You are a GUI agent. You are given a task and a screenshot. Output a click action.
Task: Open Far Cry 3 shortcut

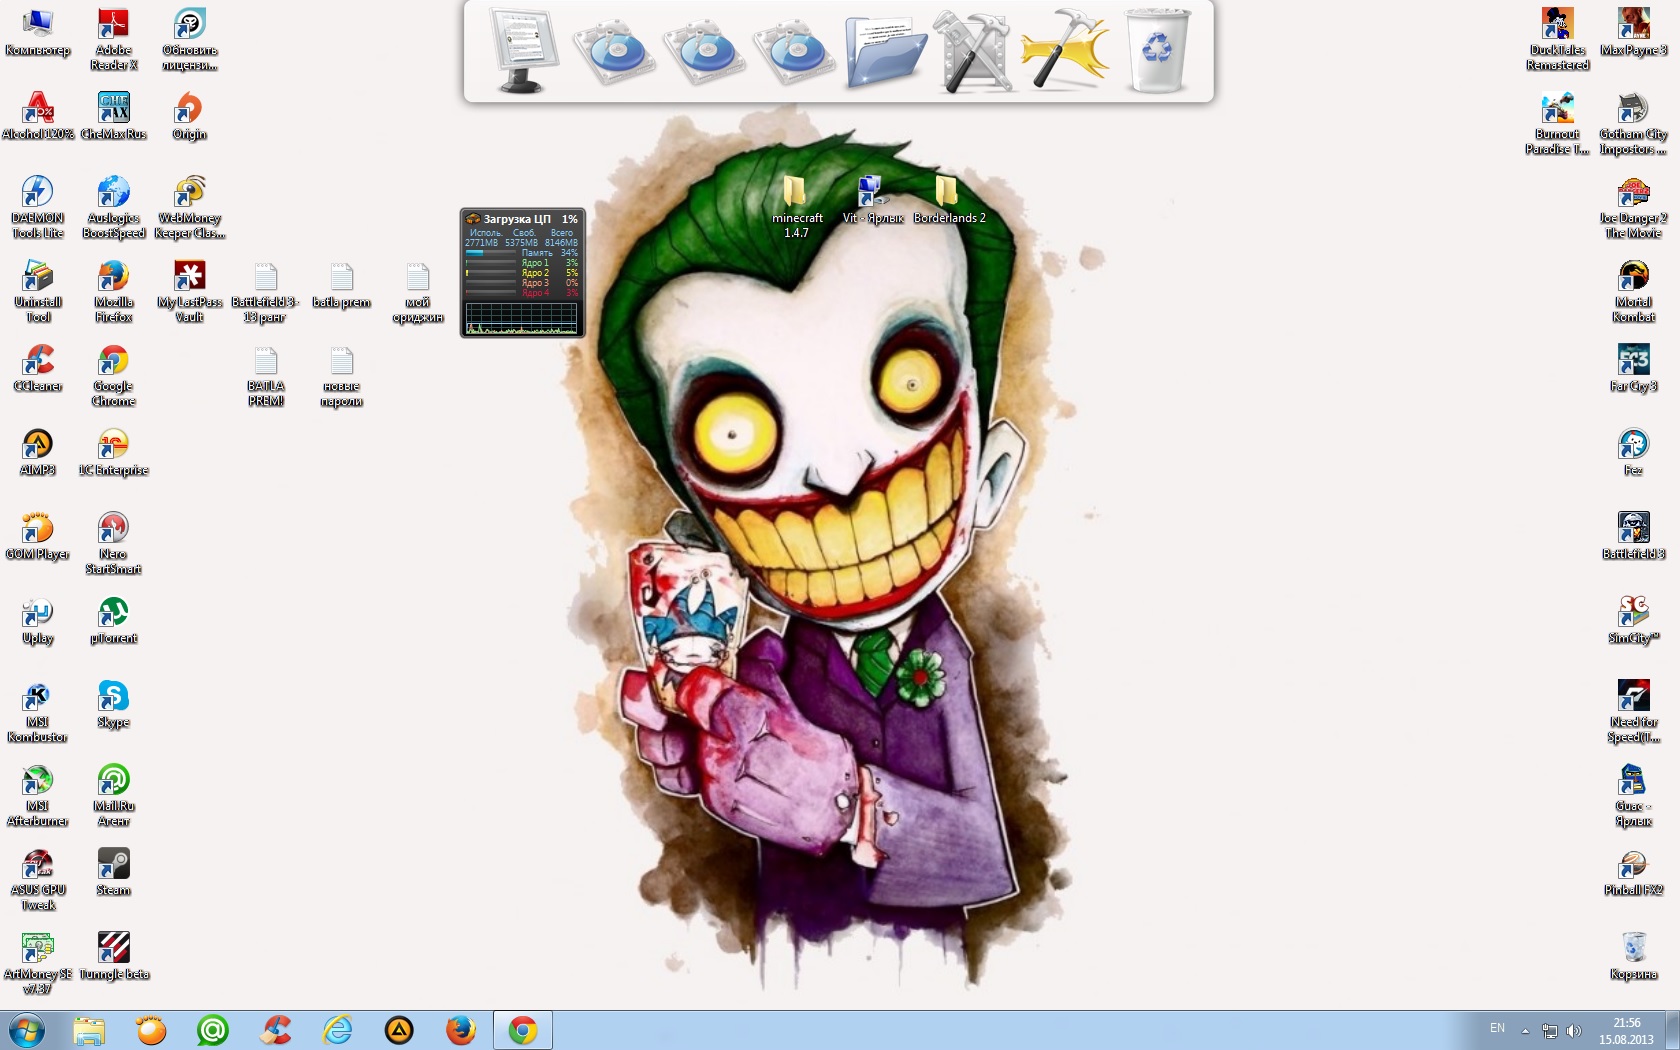tap(1633, 368)
